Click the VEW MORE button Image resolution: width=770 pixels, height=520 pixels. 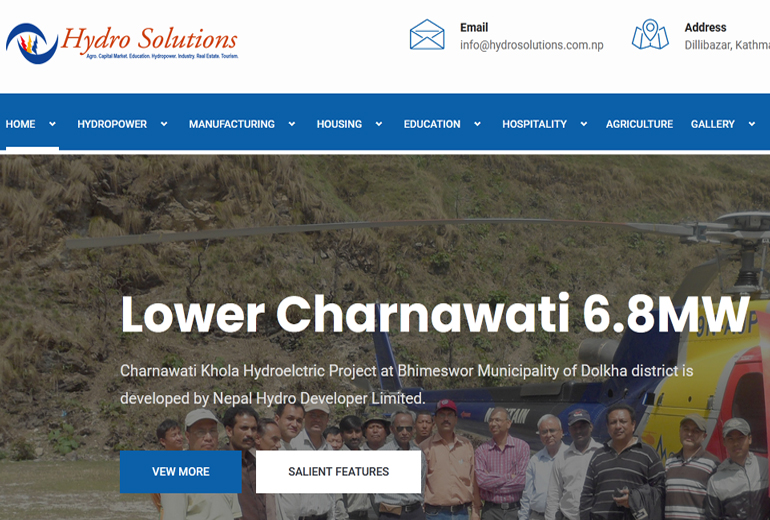pos(181,472)
